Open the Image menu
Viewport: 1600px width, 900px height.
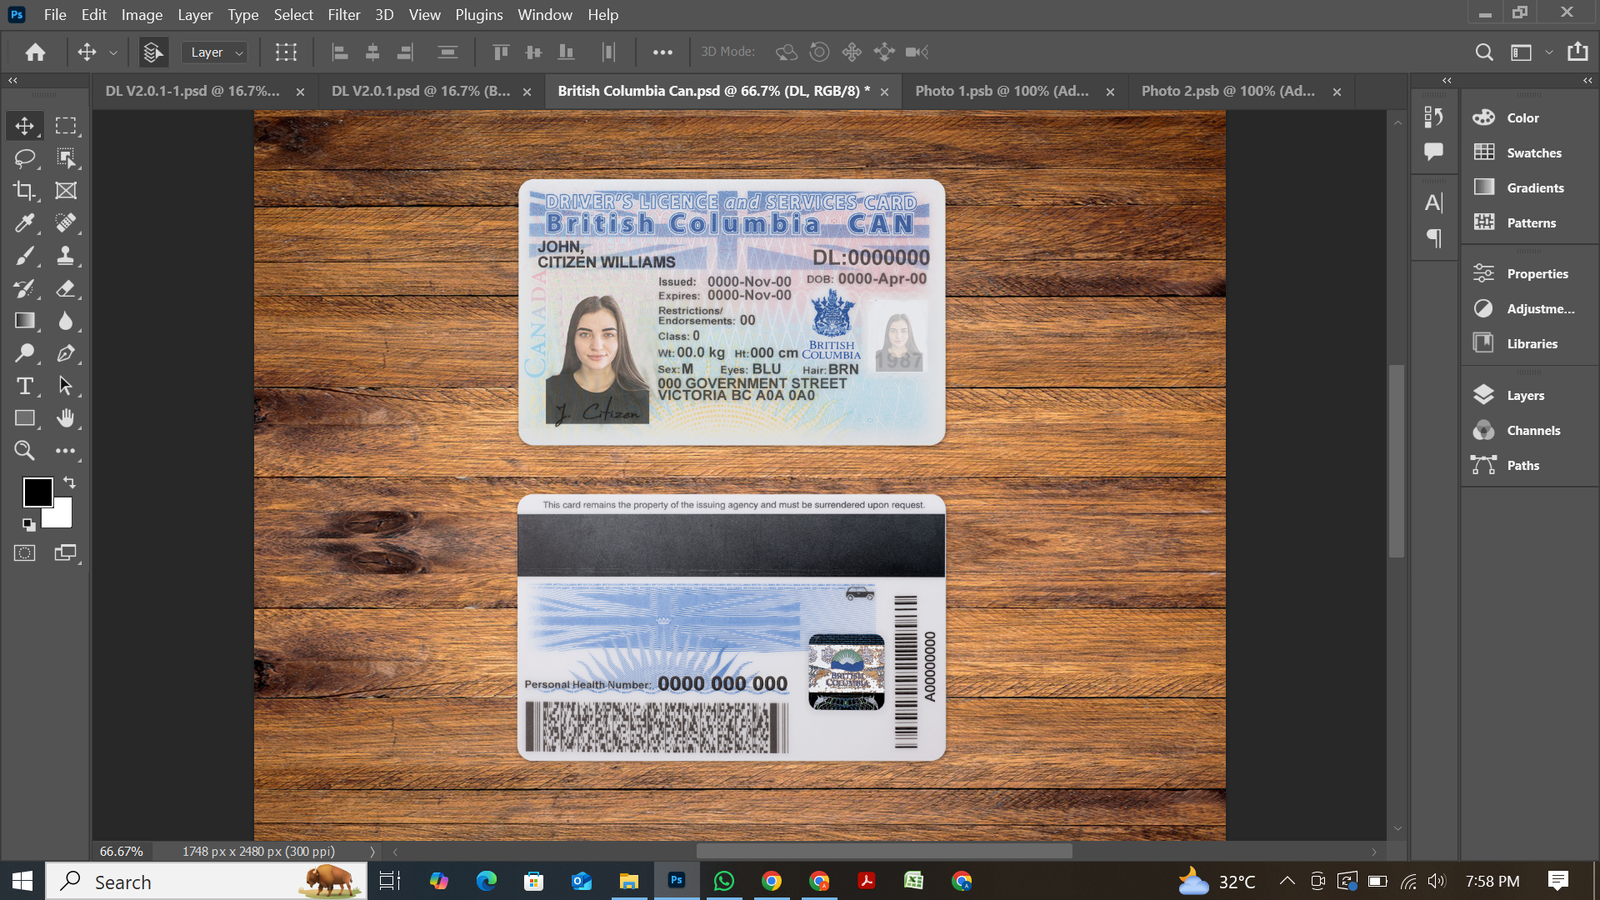tap(142, 15)
